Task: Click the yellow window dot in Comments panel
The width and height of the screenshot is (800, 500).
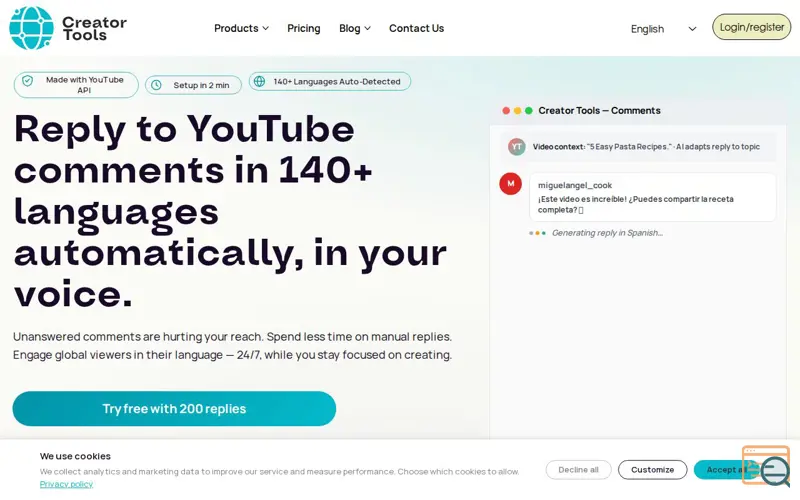Action: click(x=517, y=111)
